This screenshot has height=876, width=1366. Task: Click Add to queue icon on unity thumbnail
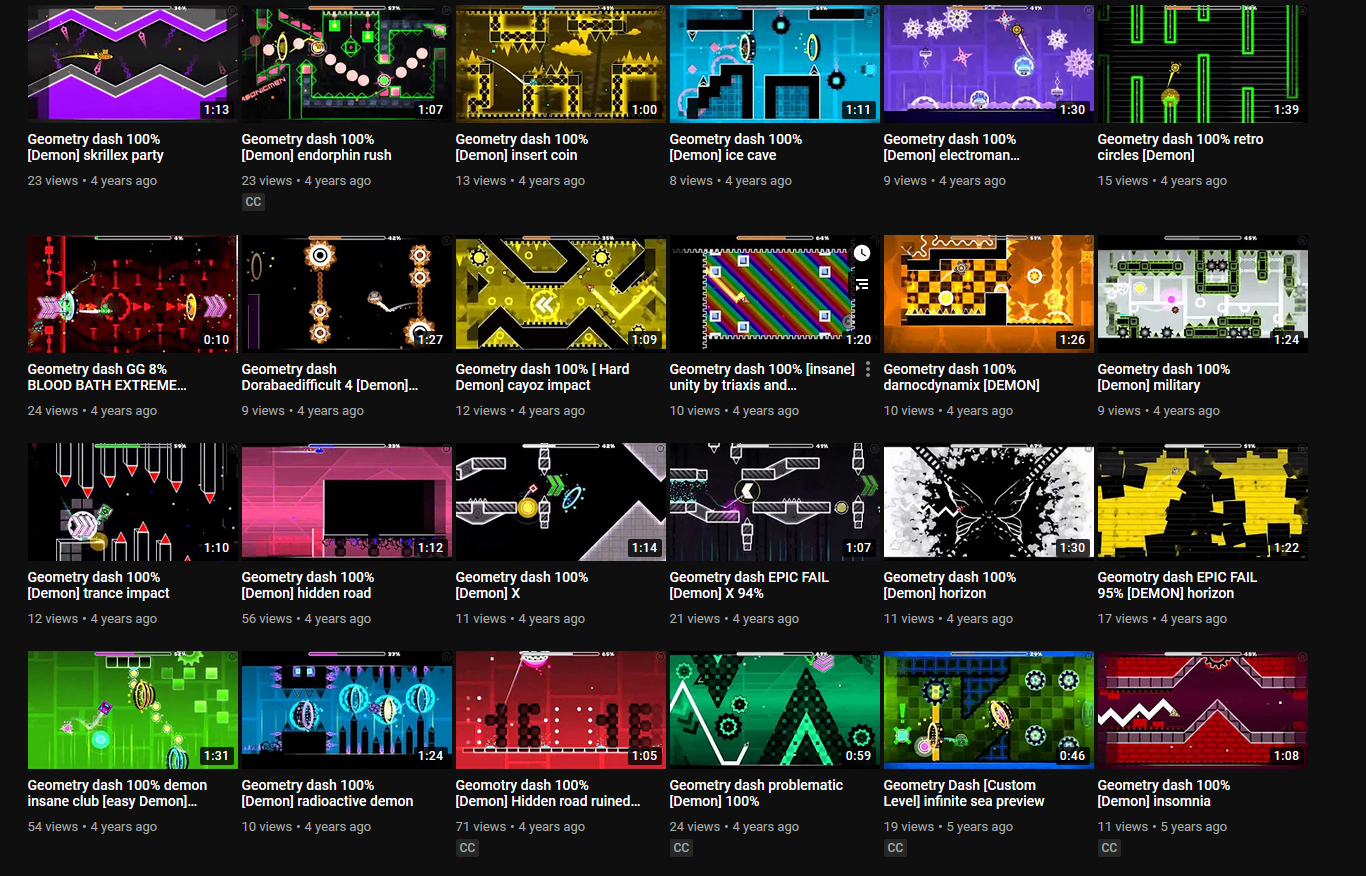tap(862, 285)
